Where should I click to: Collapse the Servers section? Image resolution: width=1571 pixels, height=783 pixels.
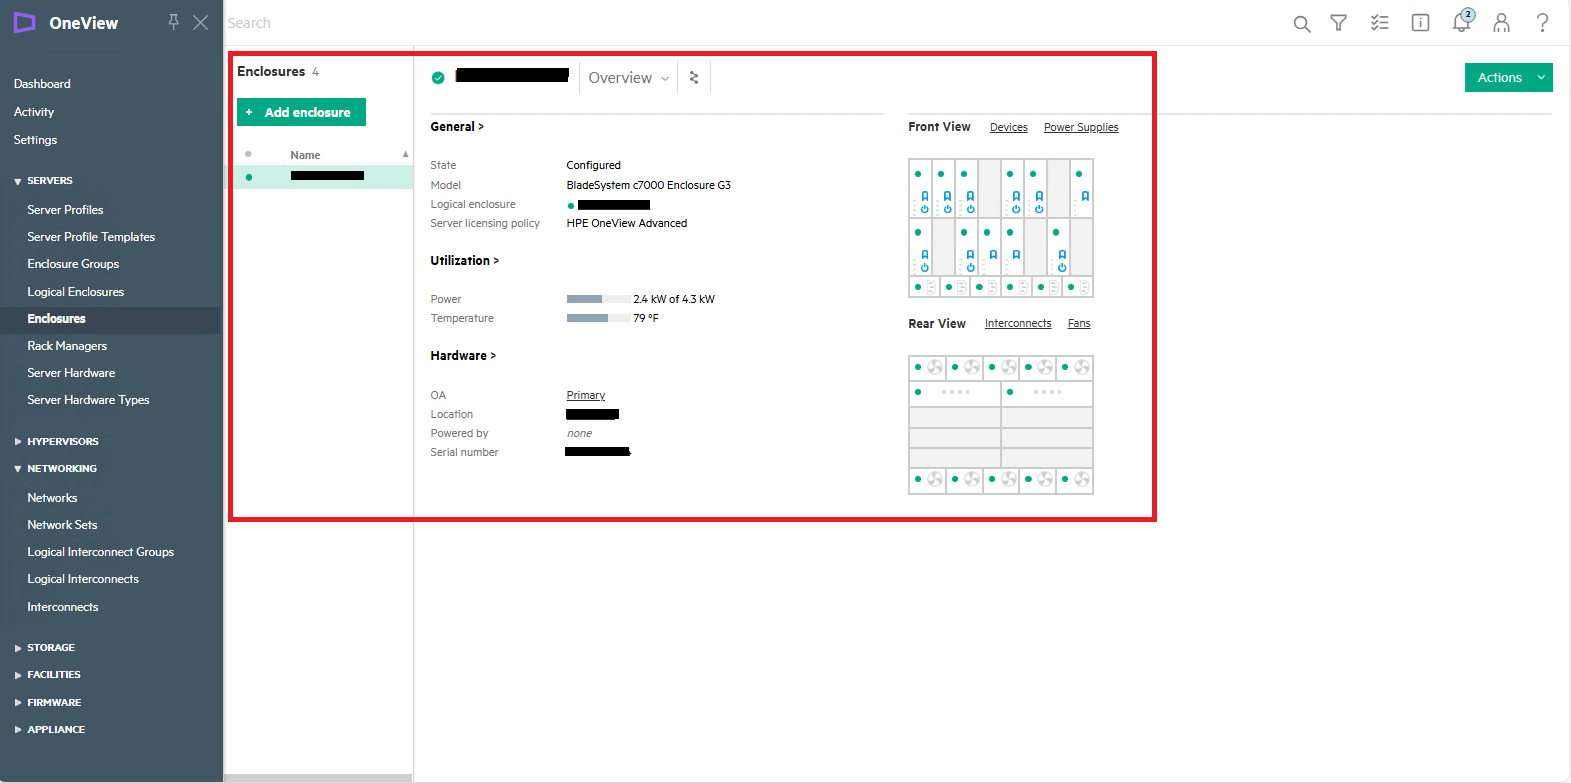(49, 181)
